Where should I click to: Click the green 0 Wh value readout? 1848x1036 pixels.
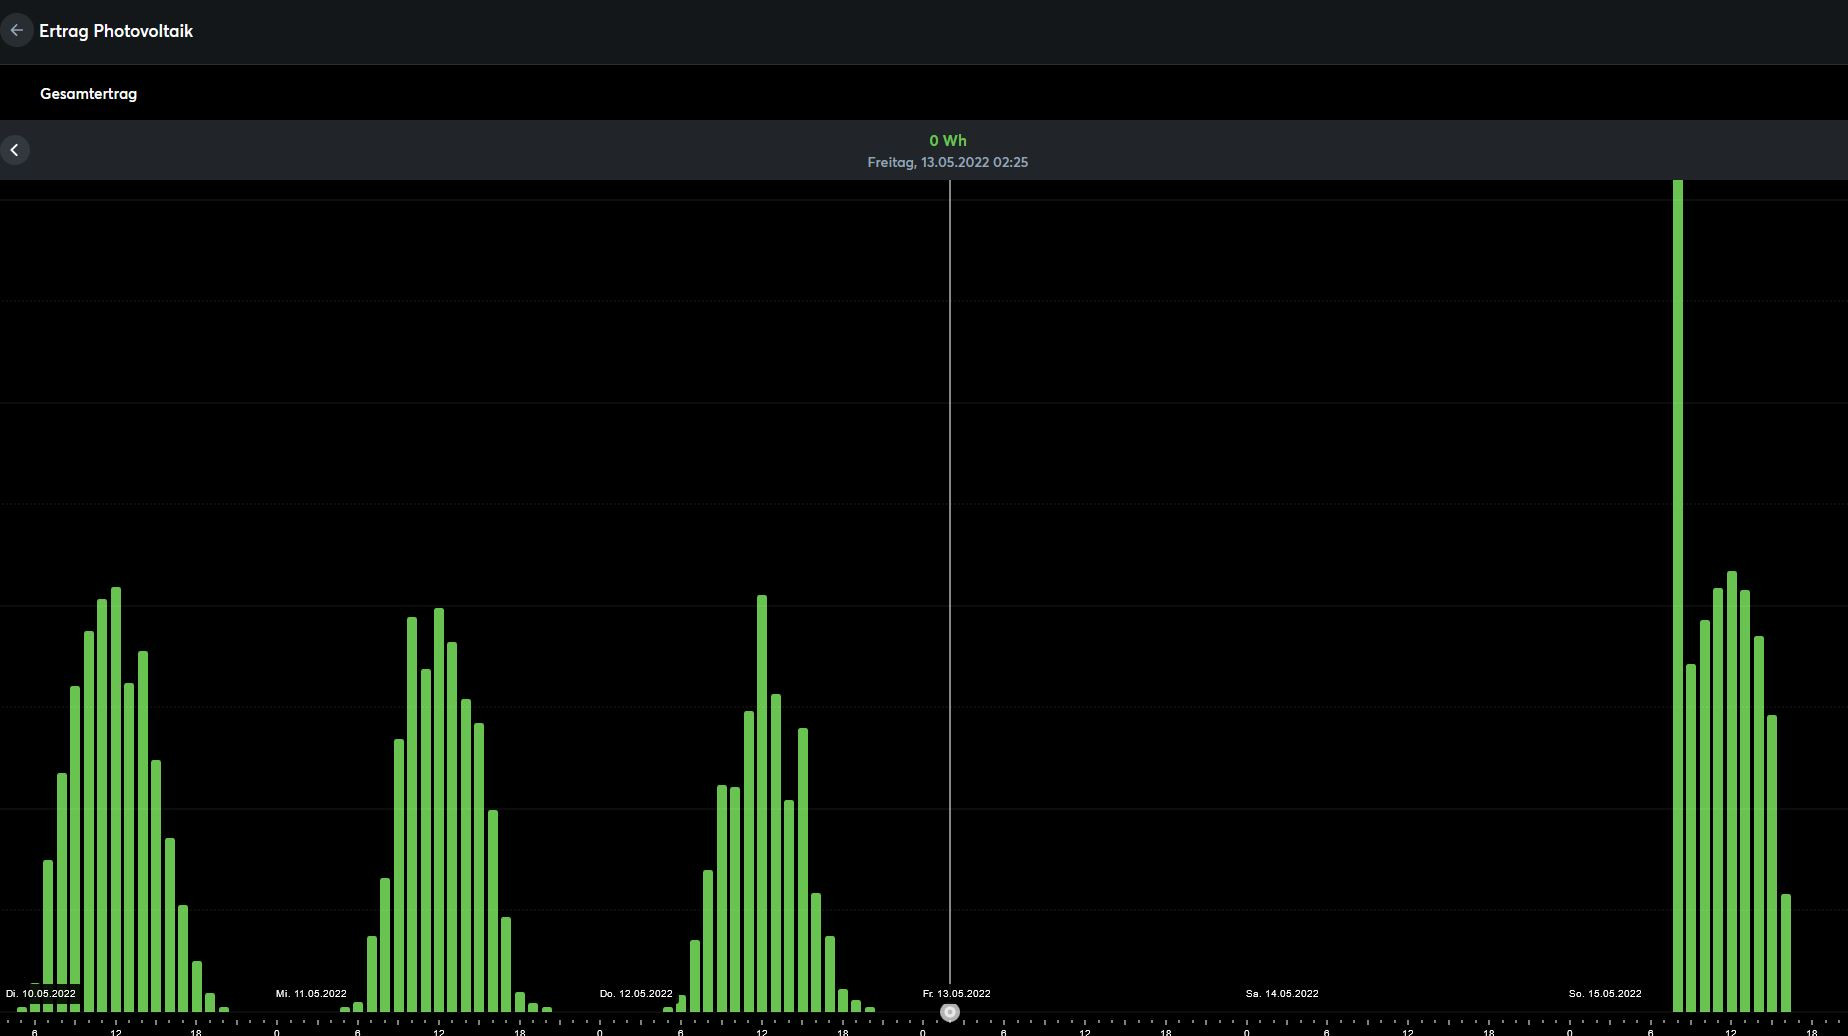pos(947,141)
